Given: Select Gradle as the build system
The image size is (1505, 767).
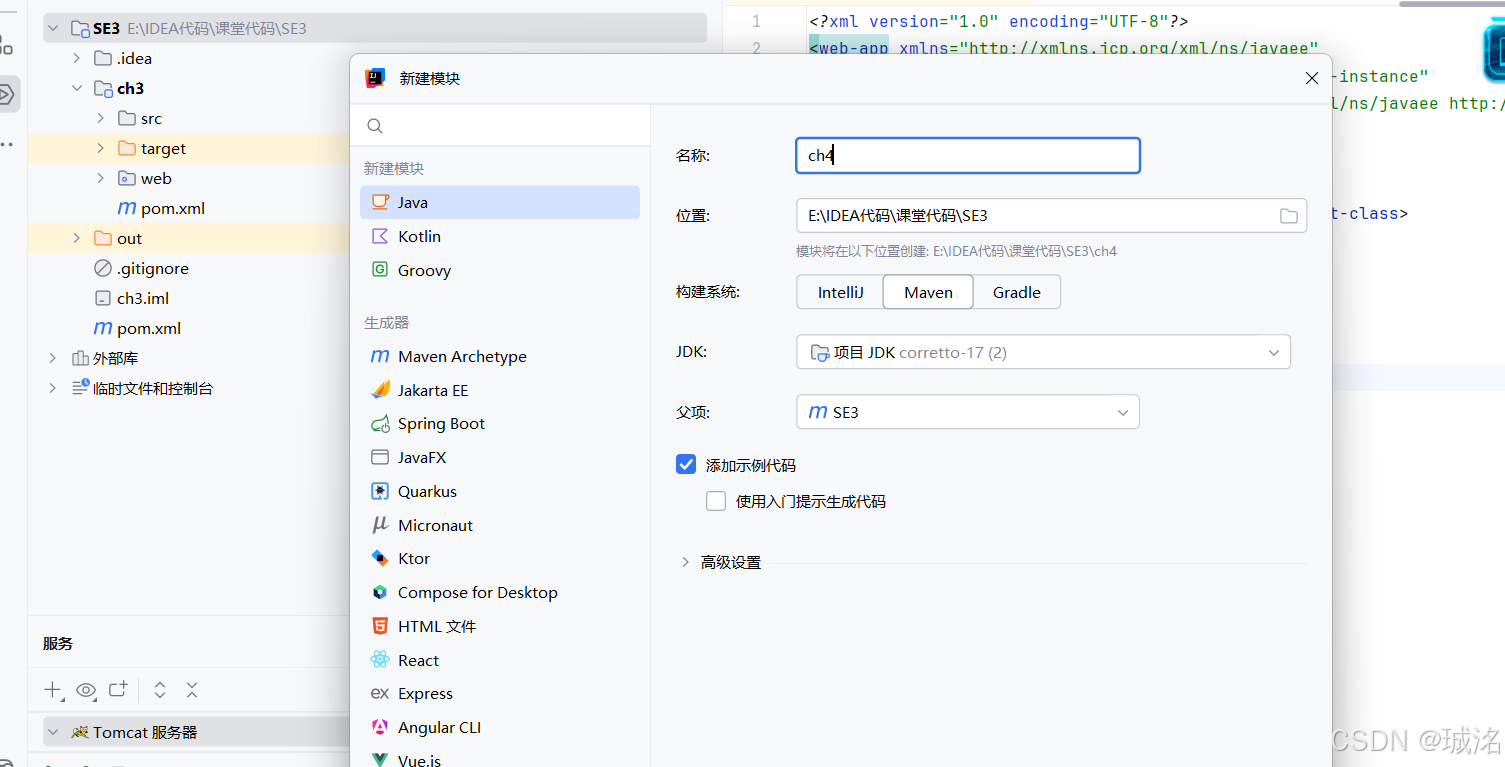Looking at the screenshot, I should point(1017,292).
